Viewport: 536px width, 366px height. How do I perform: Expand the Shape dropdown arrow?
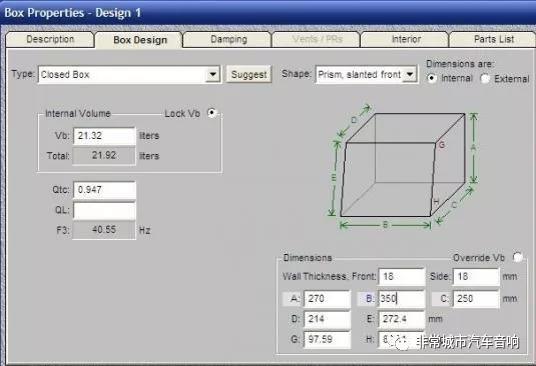(x=410, y=74)
